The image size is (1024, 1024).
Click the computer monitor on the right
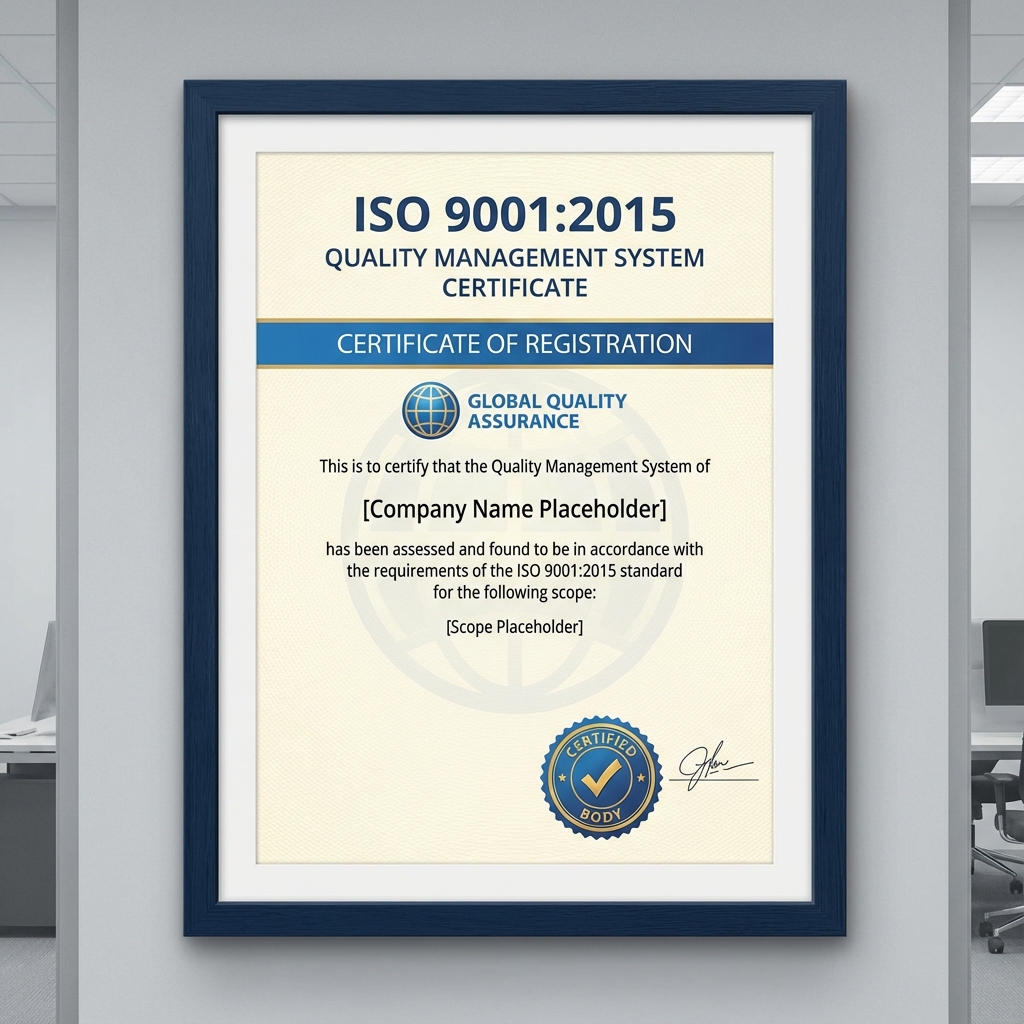1002,662
